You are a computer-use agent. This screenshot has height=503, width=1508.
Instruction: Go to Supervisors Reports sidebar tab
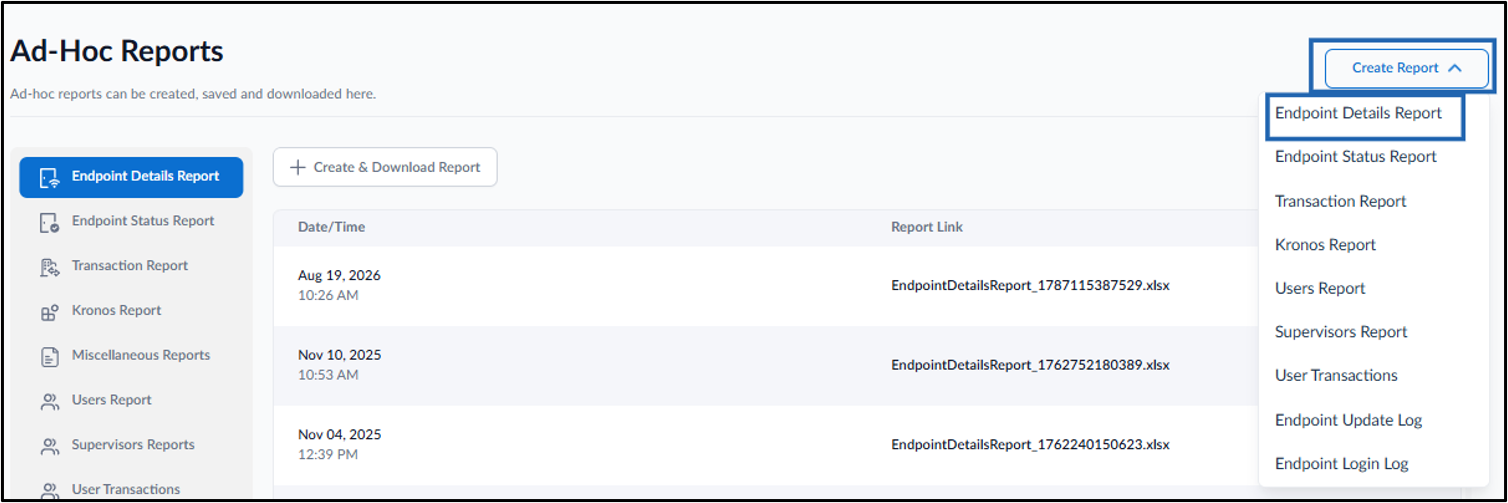(131, 445)
